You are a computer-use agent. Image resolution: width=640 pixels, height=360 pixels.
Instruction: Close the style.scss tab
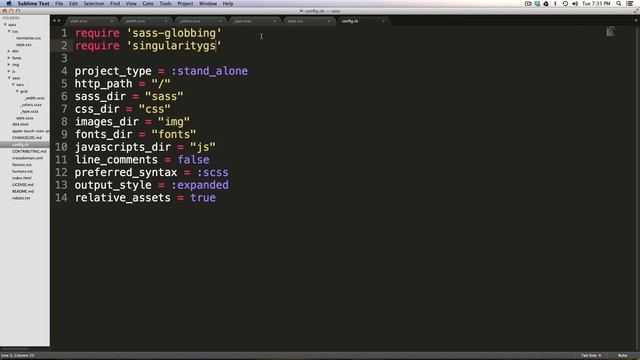[111, 21]
